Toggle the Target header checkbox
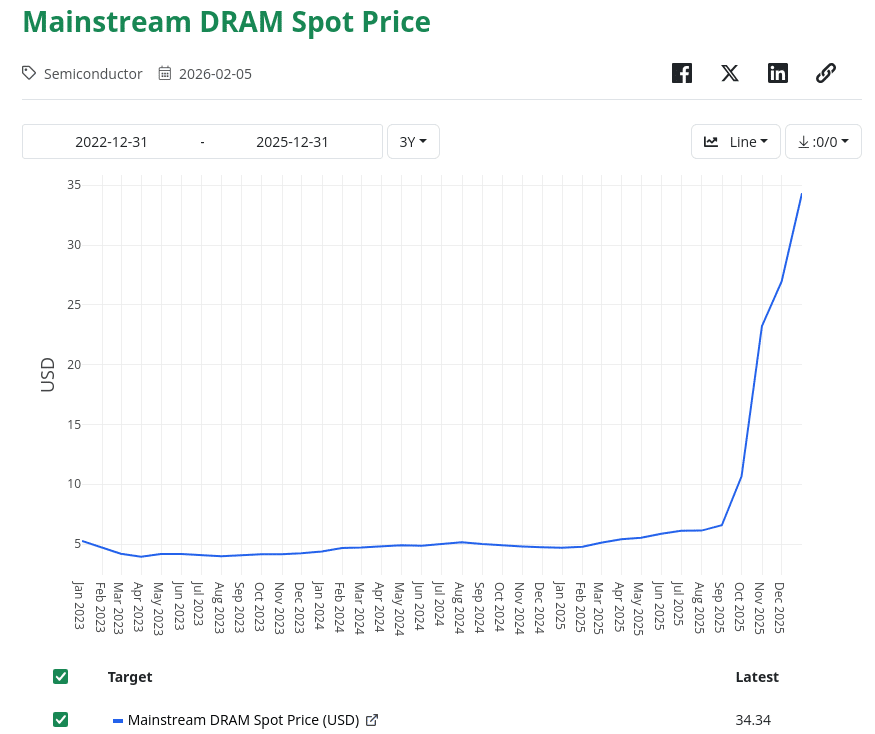Viewport: 875px width, 734px height. (x=61, y=677)
